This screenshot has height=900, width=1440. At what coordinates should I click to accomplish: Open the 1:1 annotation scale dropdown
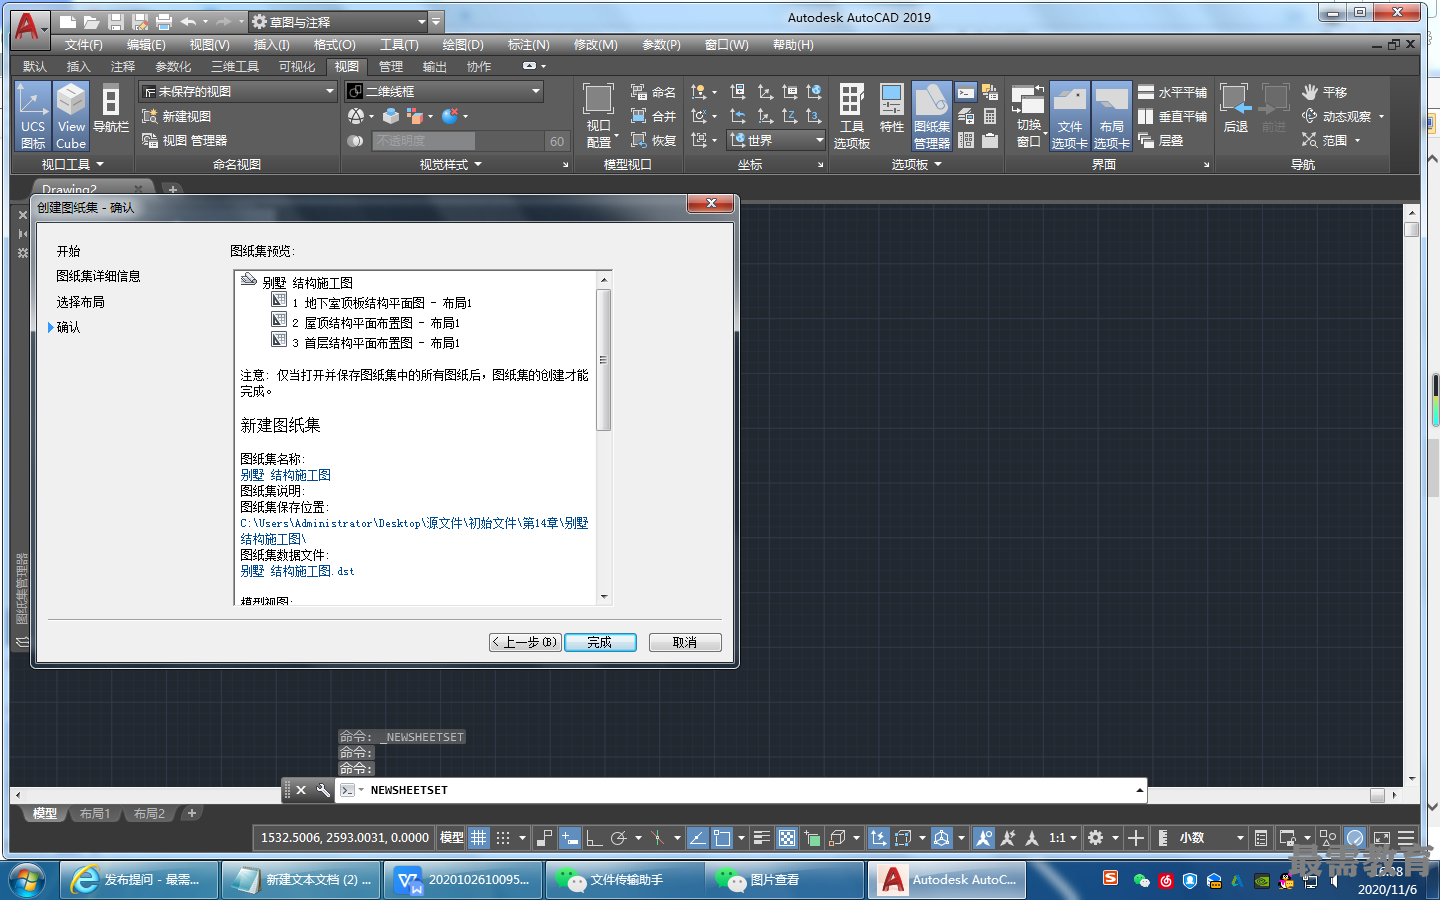1063,837
